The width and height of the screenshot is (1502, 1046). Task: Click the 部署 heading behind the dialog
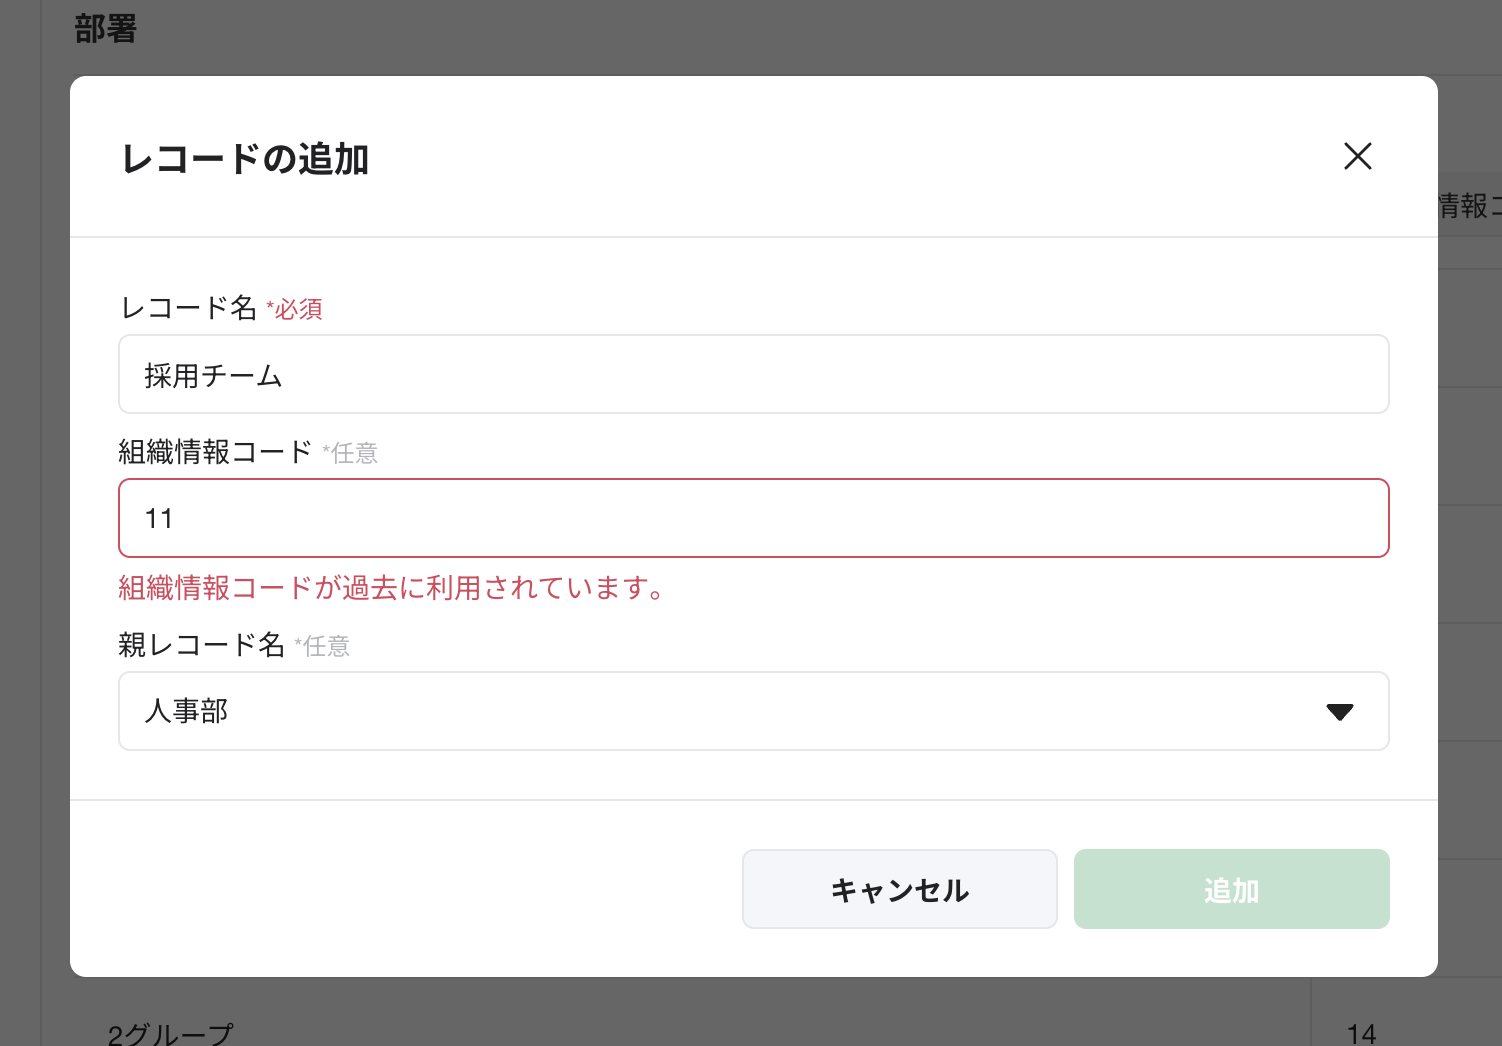point(105,29)
